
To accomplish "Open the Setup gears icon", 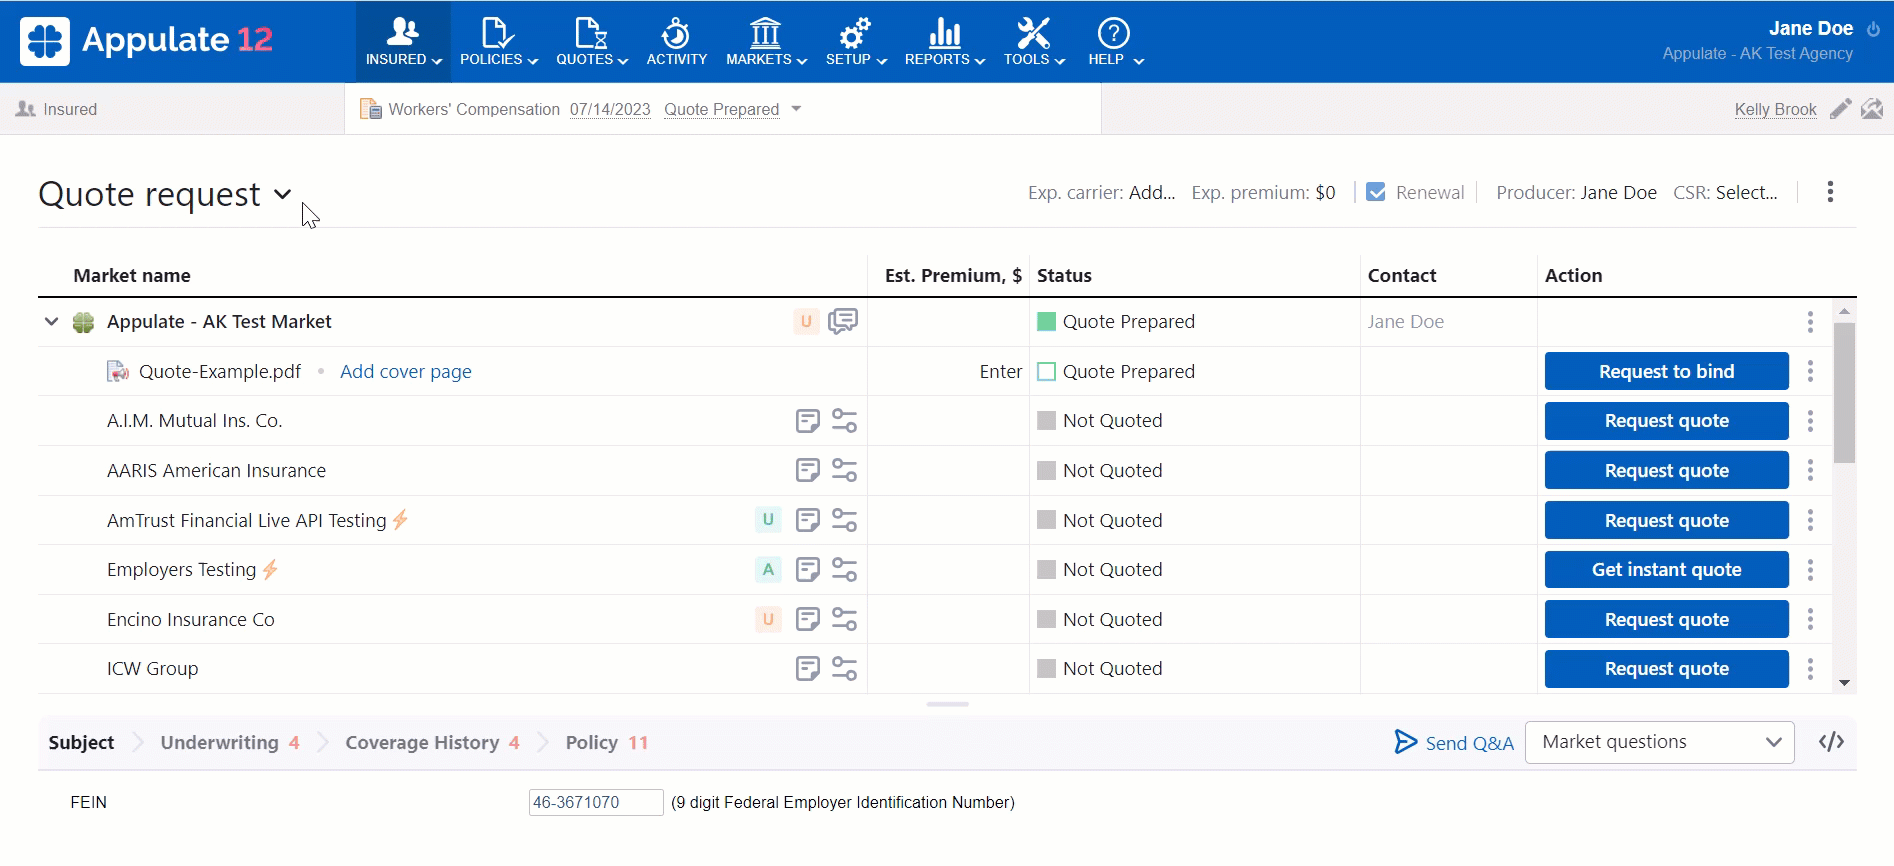I will pyautogui.click(x=855, y=32).
